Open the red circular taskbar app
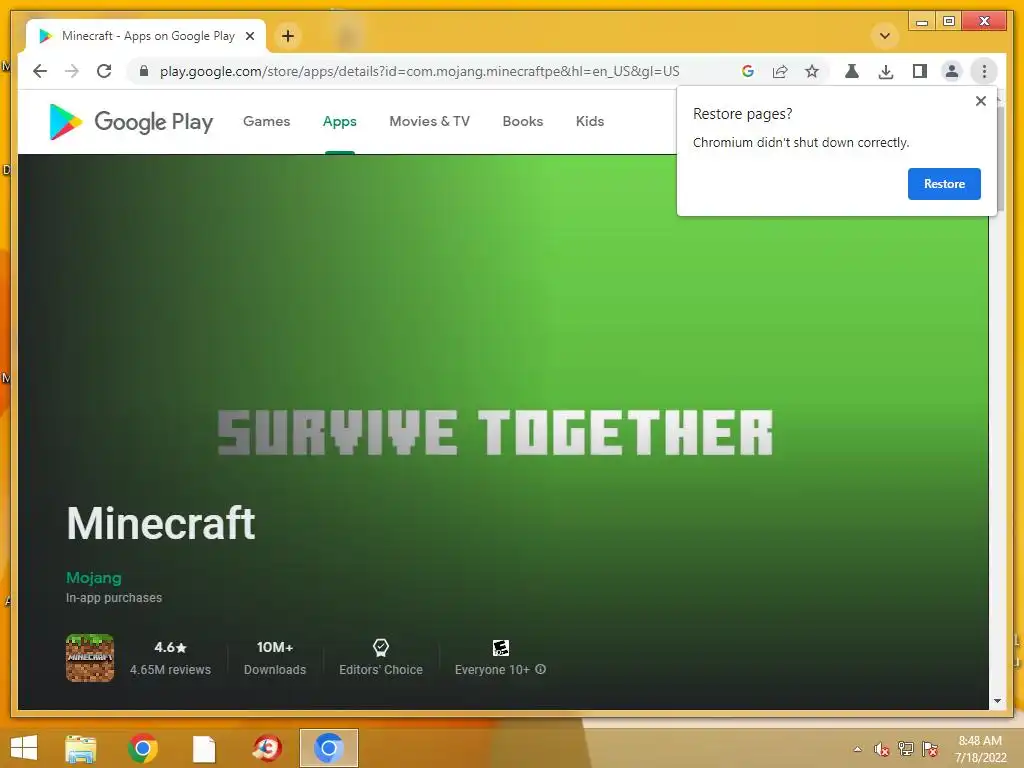 266,748
